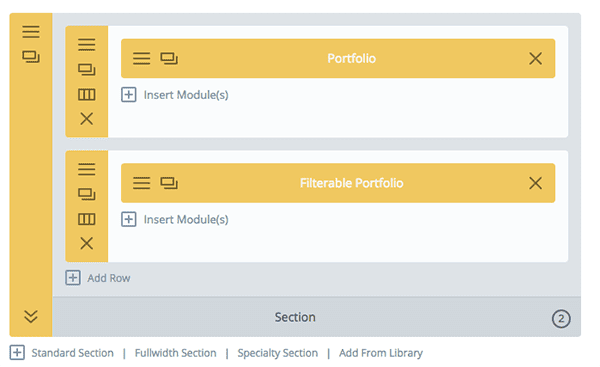600x367 pixels.
Task: Insert Module(s) below the Portfolio module
Action: click(x=175, y=95)
